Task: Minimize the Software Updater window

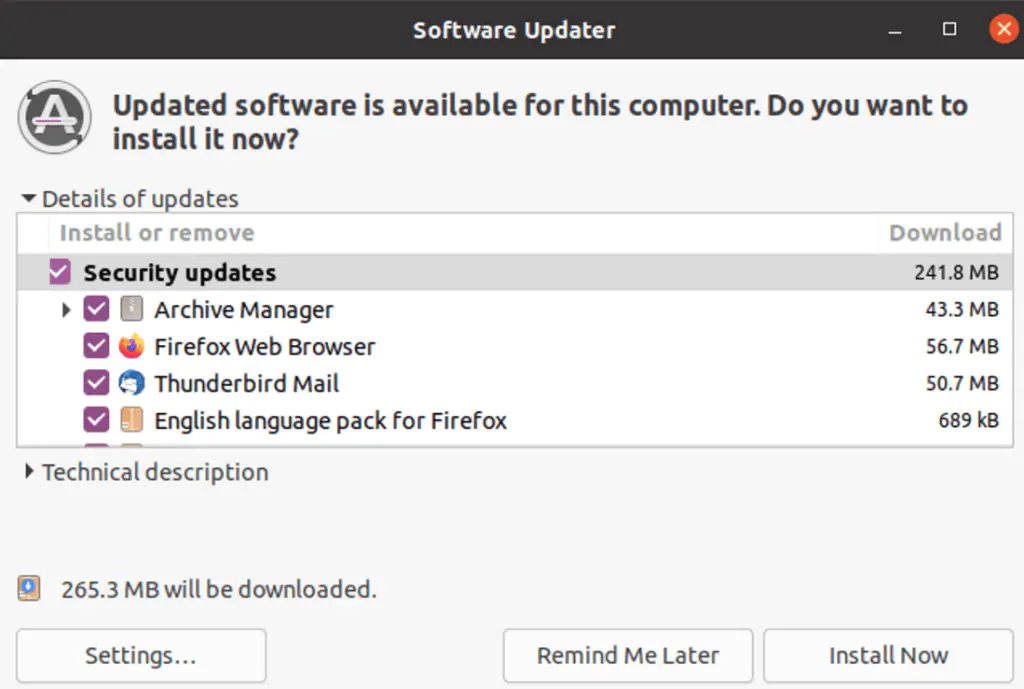Action: 895,30
